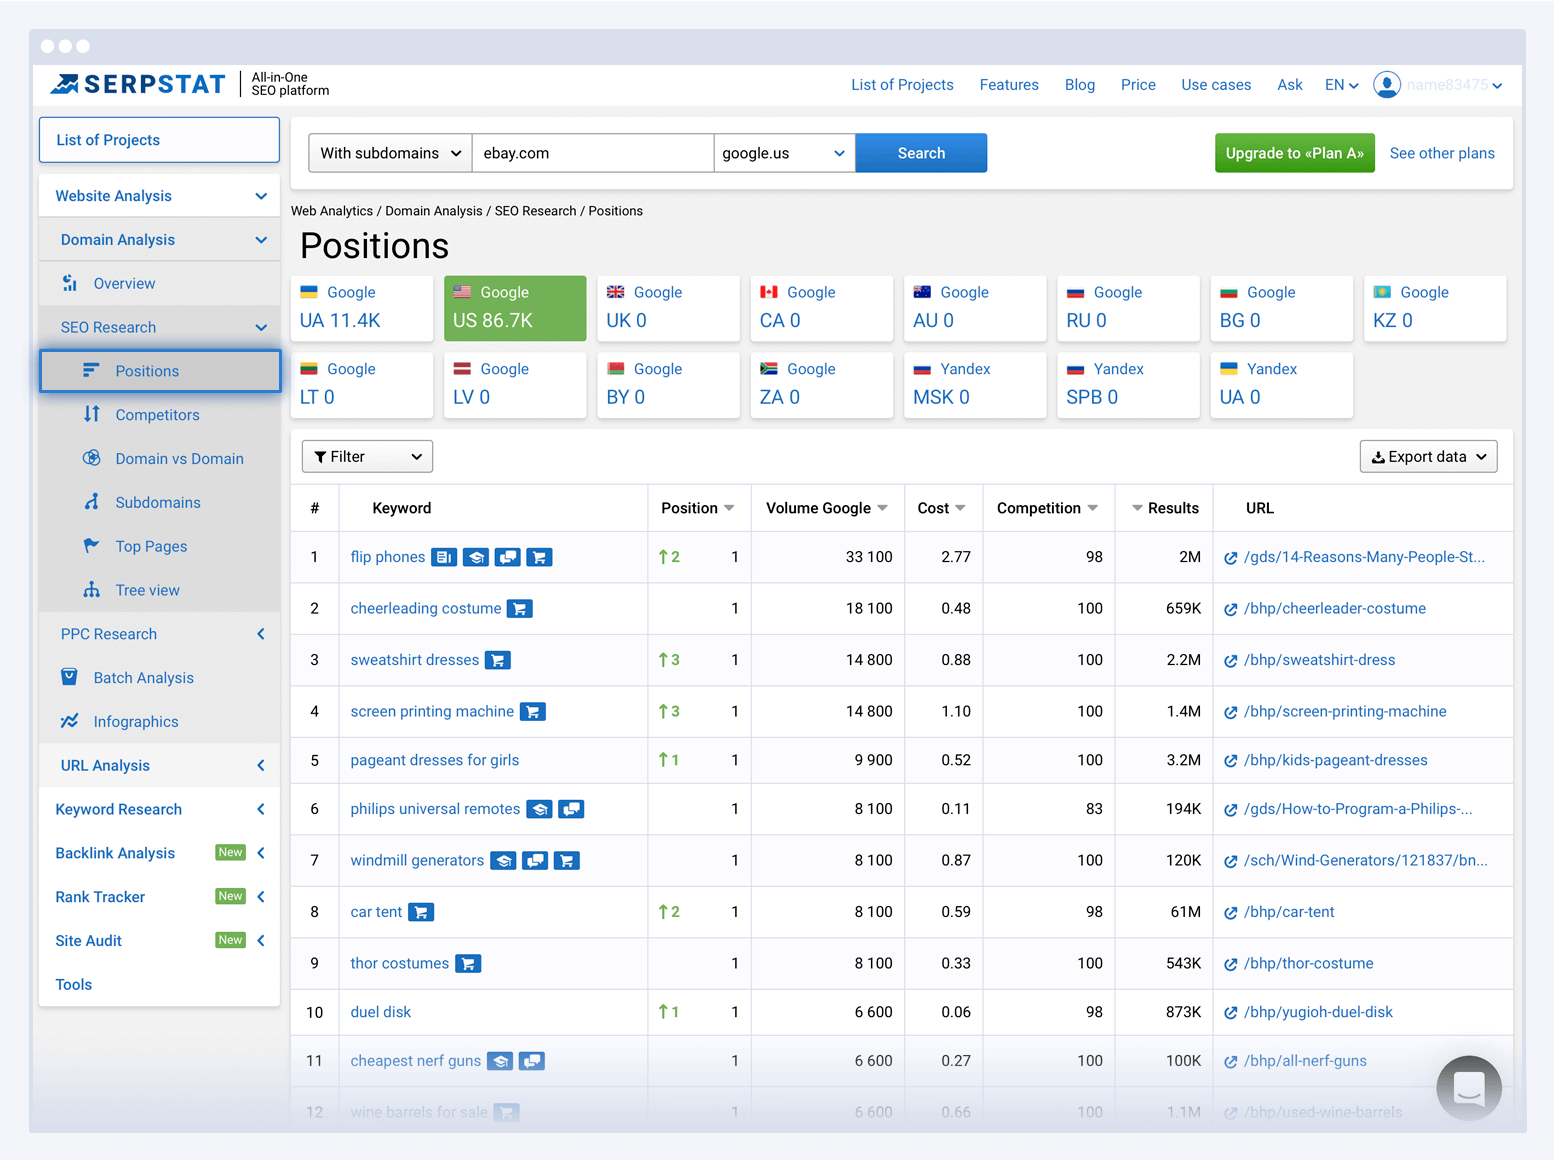1554x1160 pixels.
Task: Click the Serpstat logo
Action: [x=138, y=84]
